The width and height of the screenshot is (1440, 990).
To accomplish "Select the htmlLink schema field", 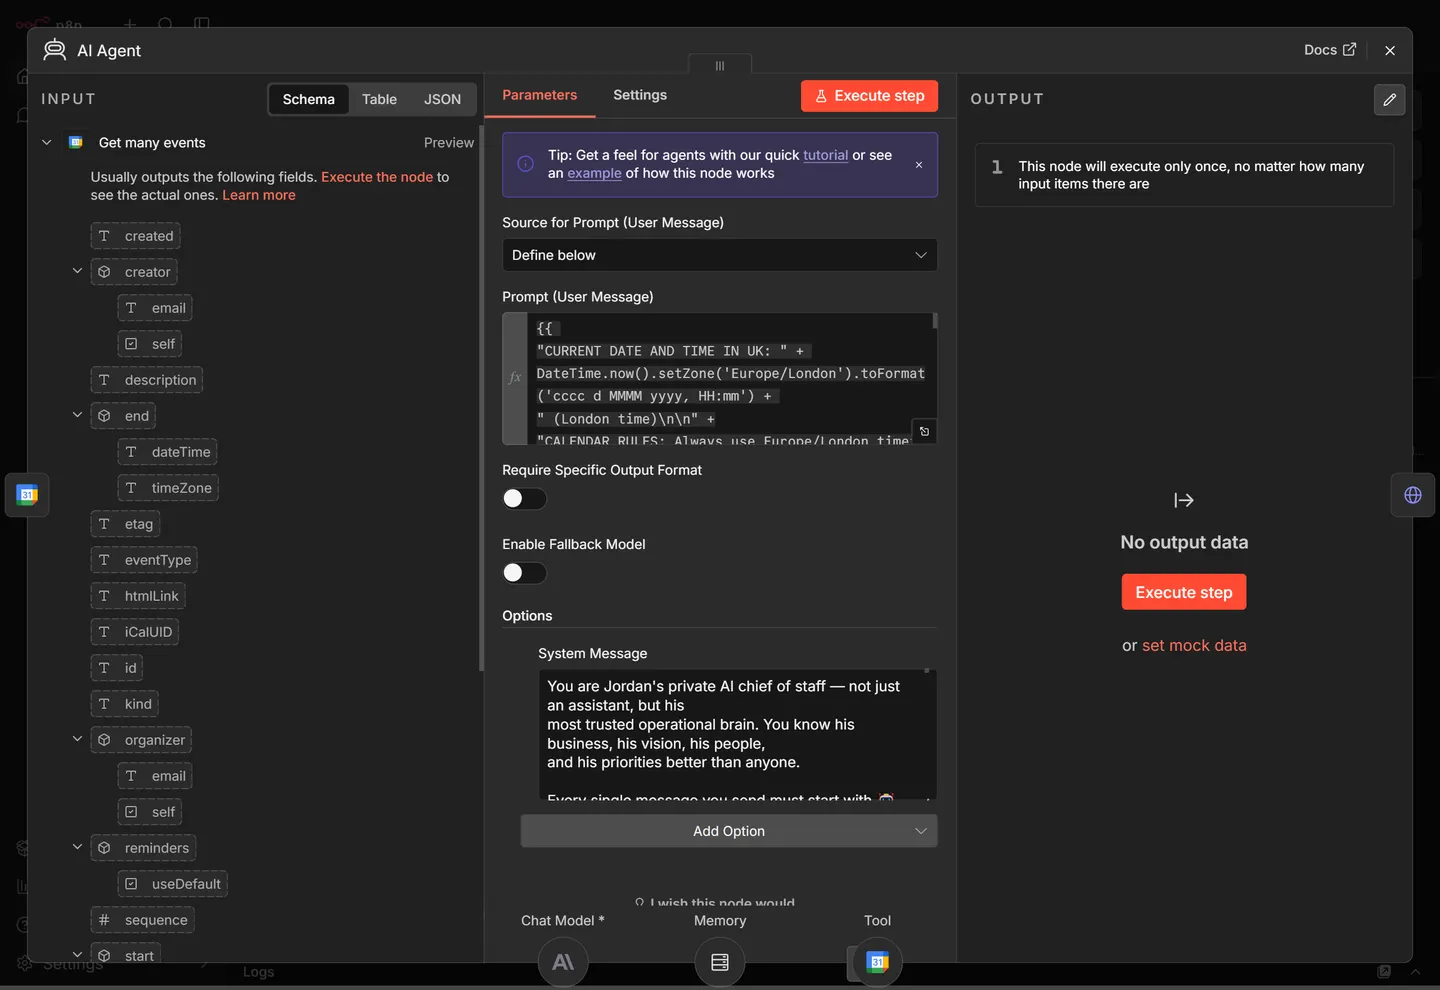I will (138, 596).
